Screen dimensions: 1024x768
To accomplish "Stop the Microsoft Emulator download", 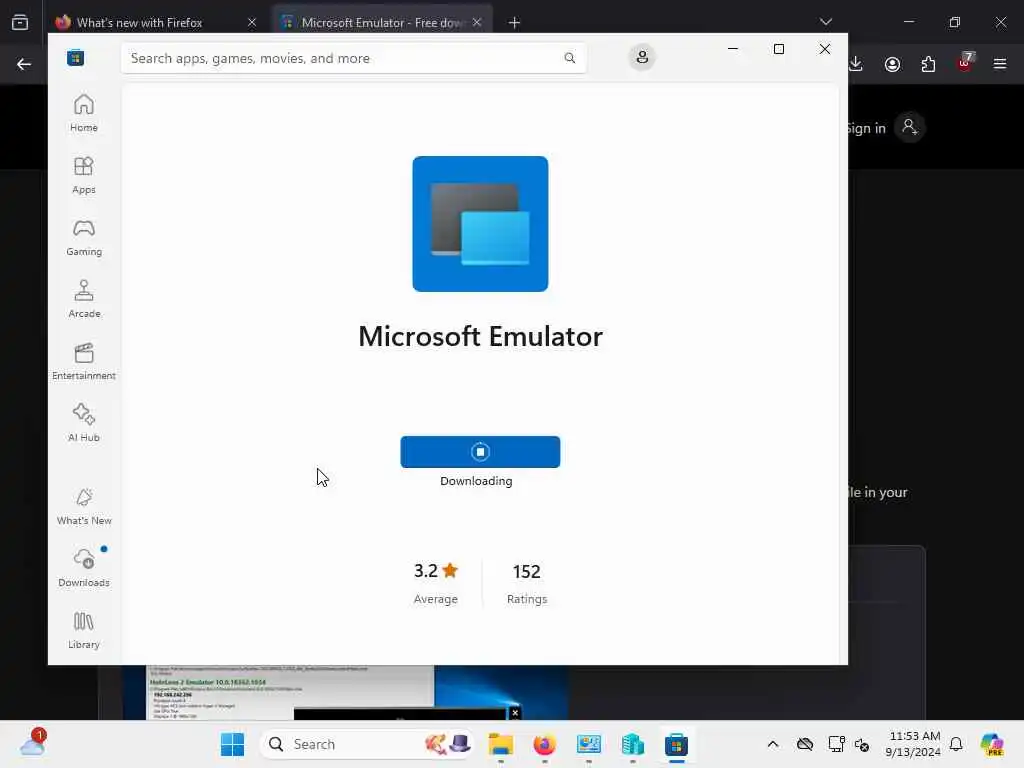I will 480,452.
